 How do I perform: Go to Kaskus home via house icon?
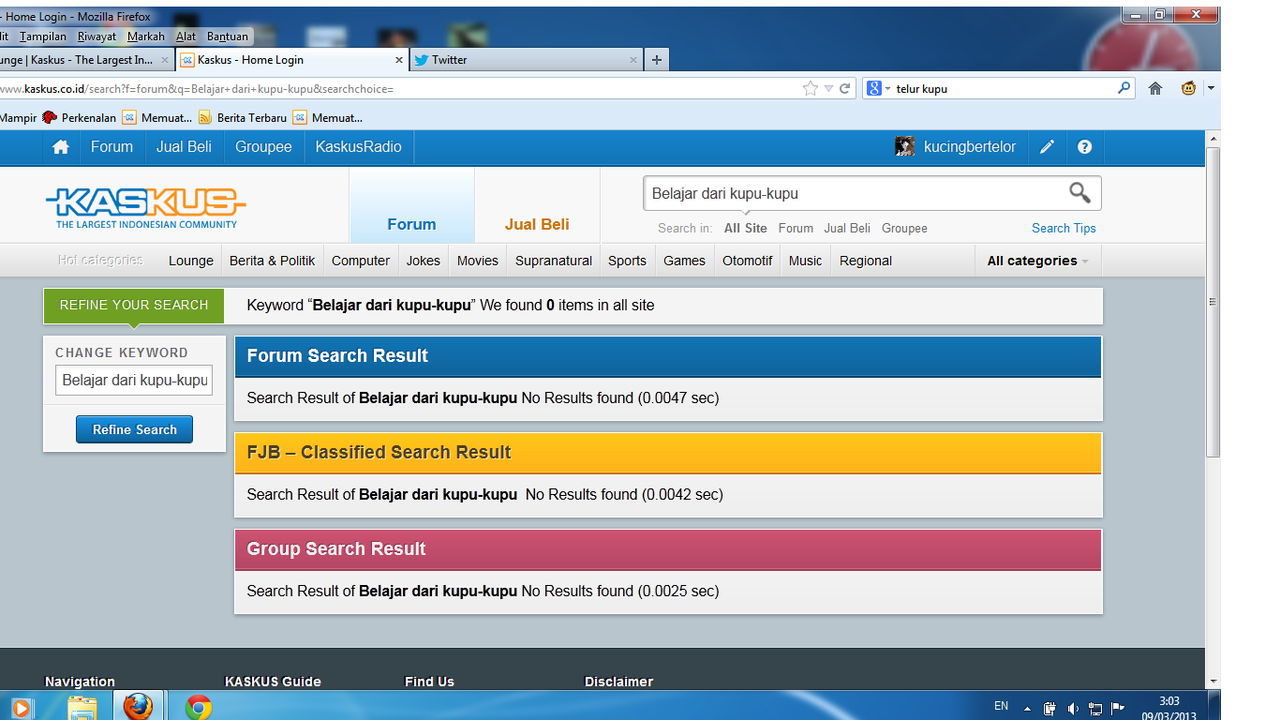(61, 147)
